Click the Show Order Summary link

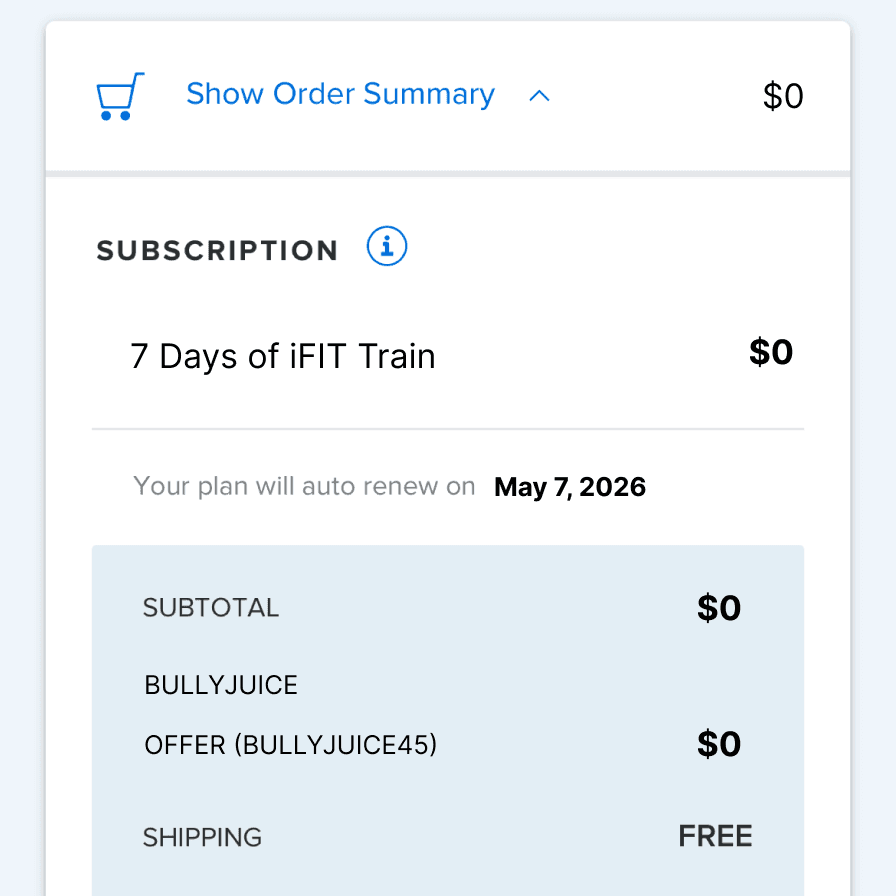(x=340, y=94)
